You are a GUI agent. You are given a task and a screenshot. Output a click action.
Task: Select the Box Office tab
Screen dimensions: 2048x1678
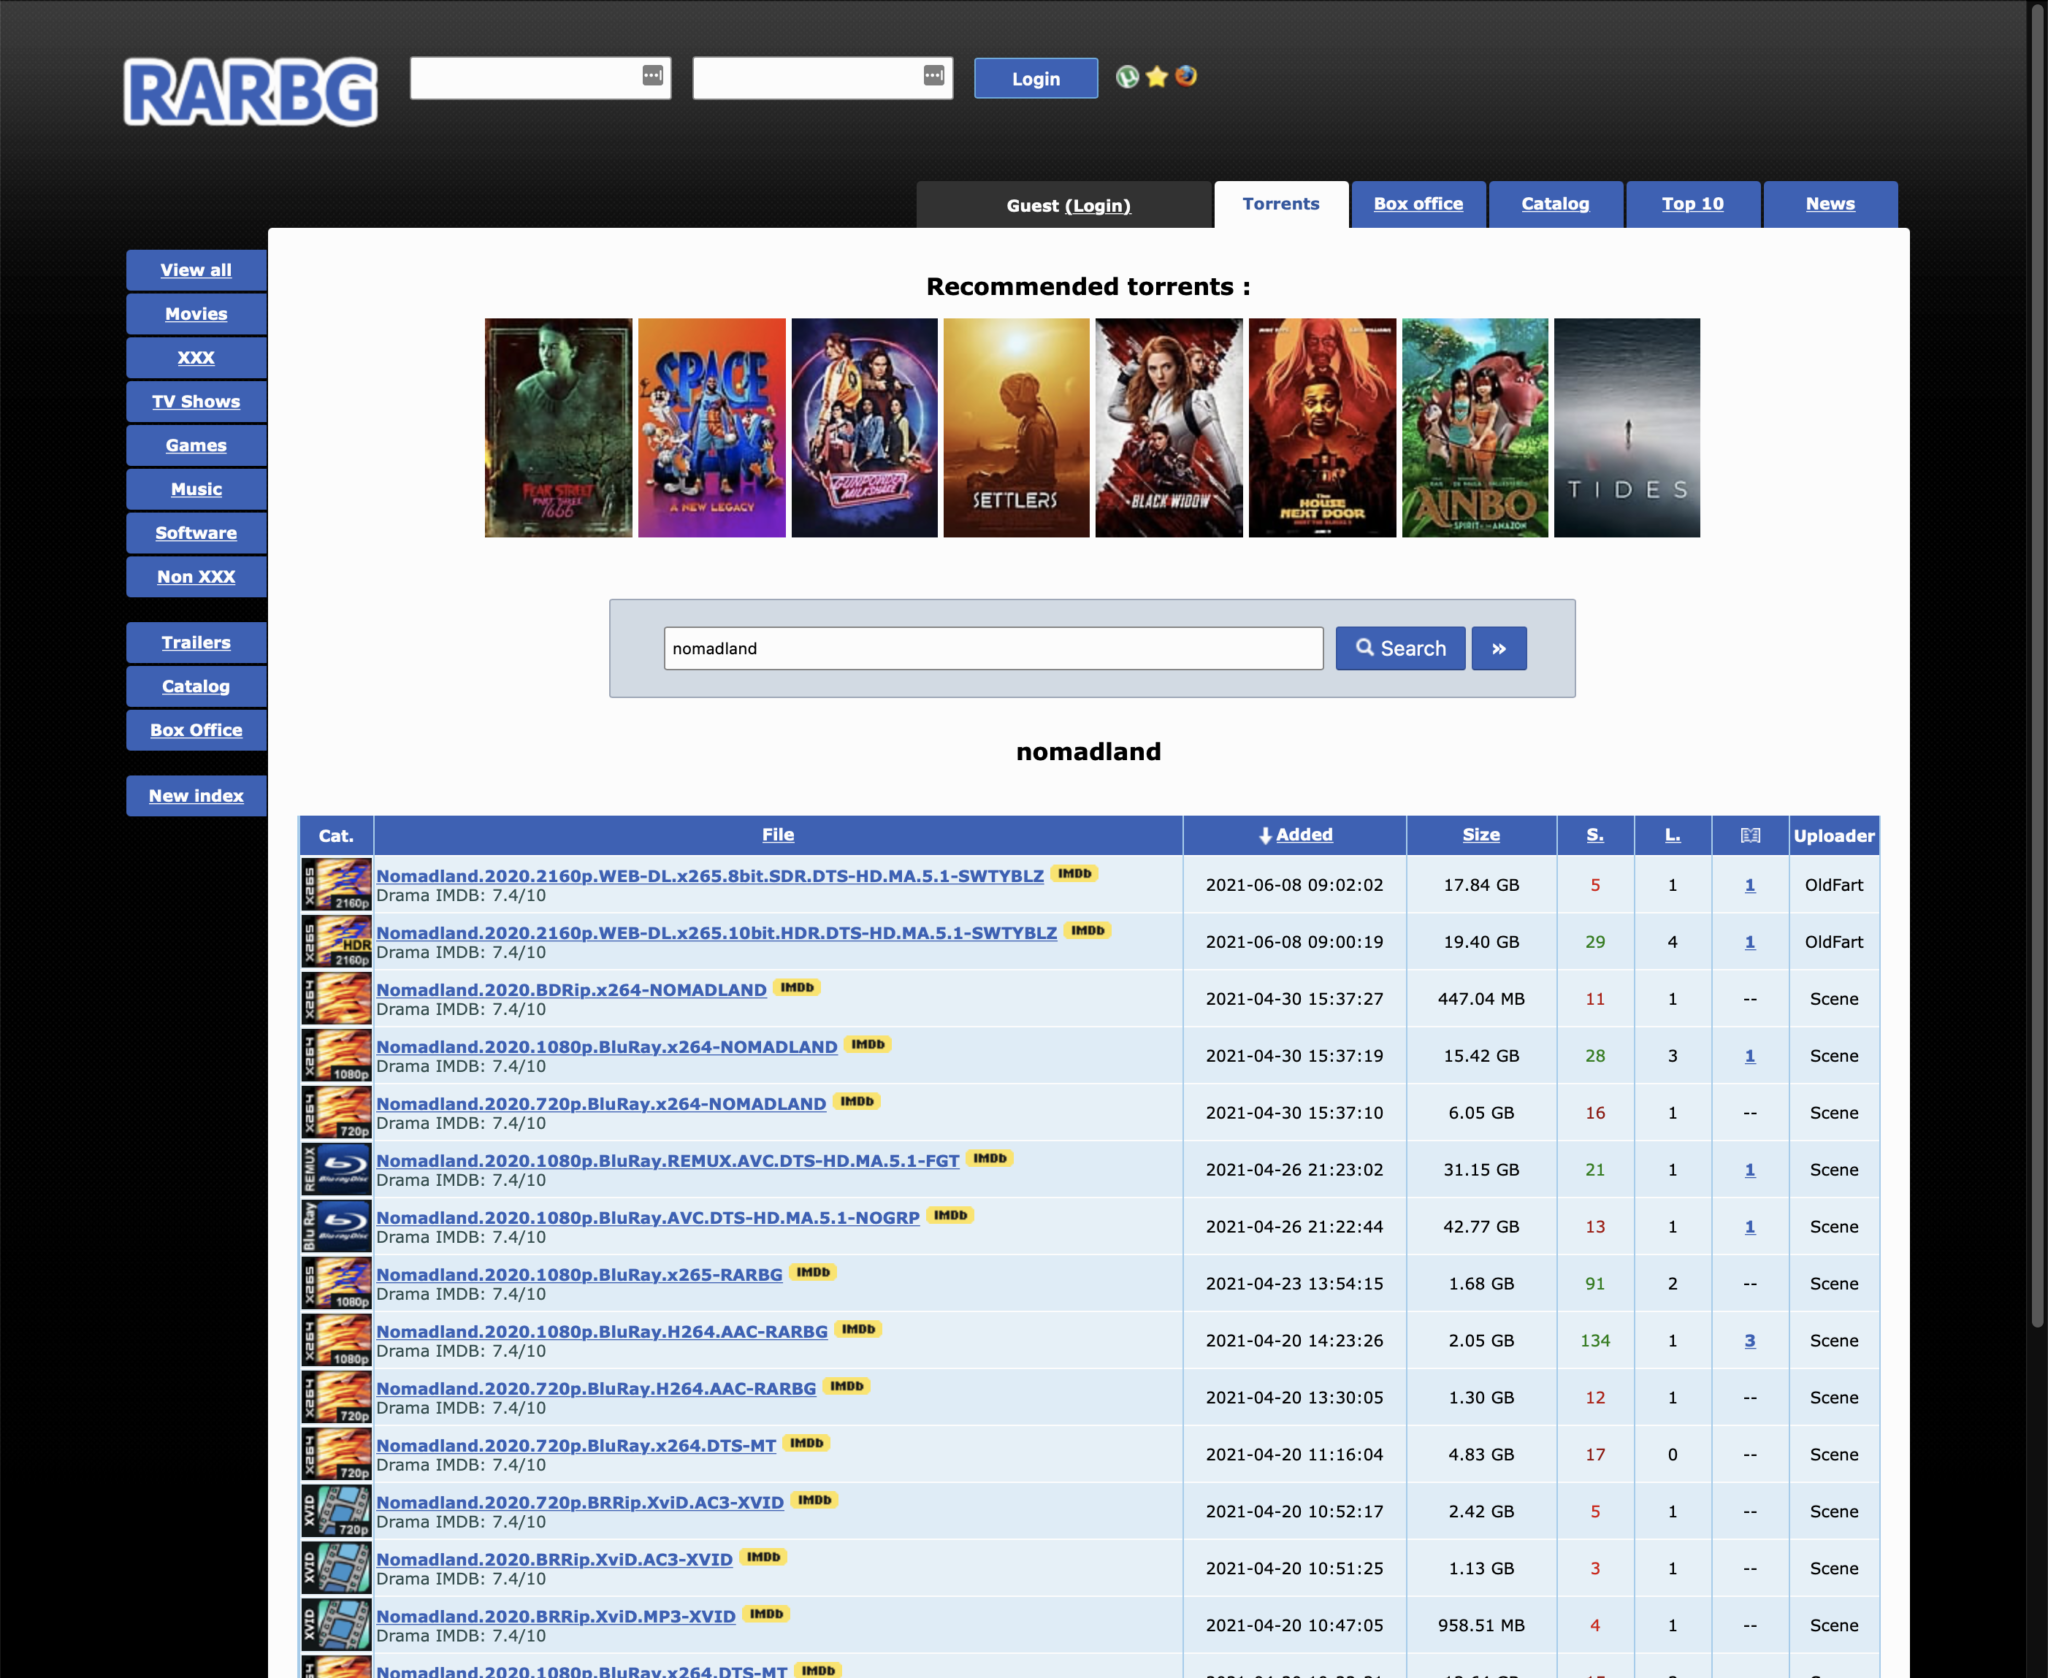coord(1417,204)
